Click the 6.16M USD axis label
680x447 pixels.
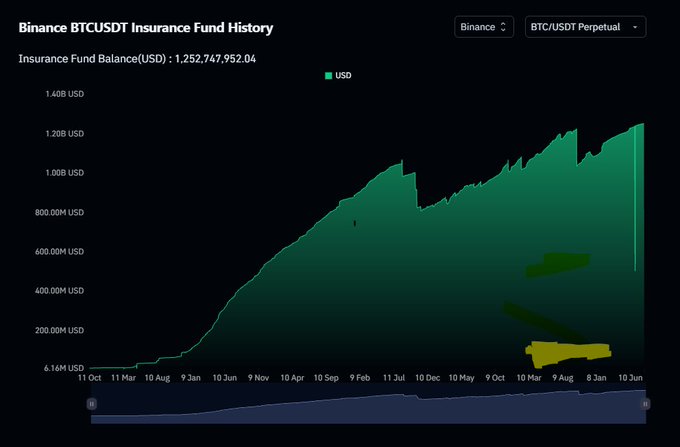pyautogui.click(x=64, y=368)
